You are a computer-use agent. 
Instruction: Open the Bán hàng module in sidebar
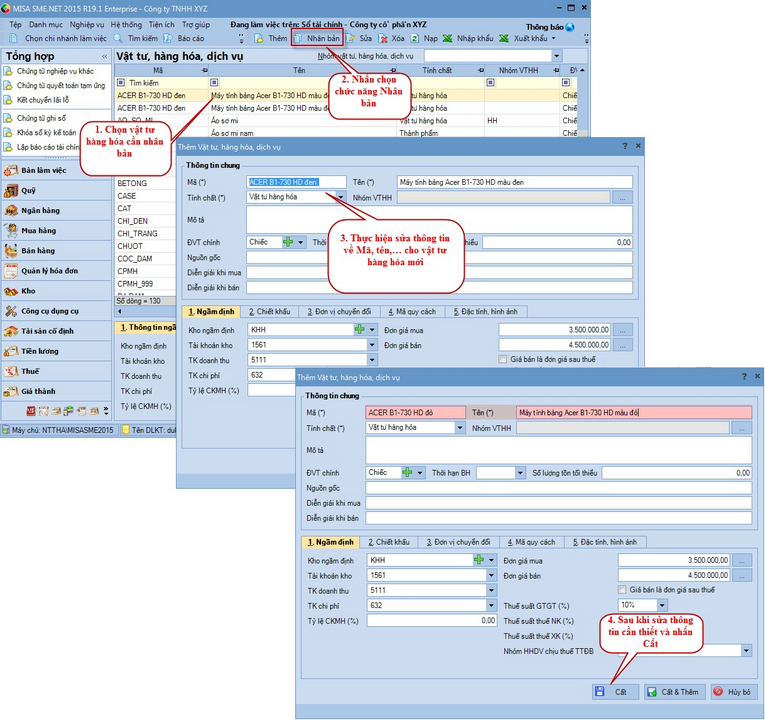point(57,250)
